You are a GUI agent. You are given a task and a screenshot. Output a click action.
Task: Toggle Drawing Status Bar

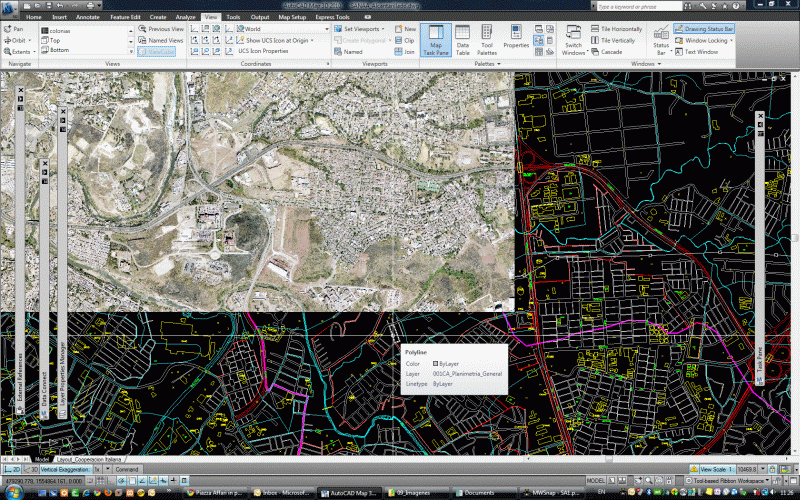pos(704,29)
